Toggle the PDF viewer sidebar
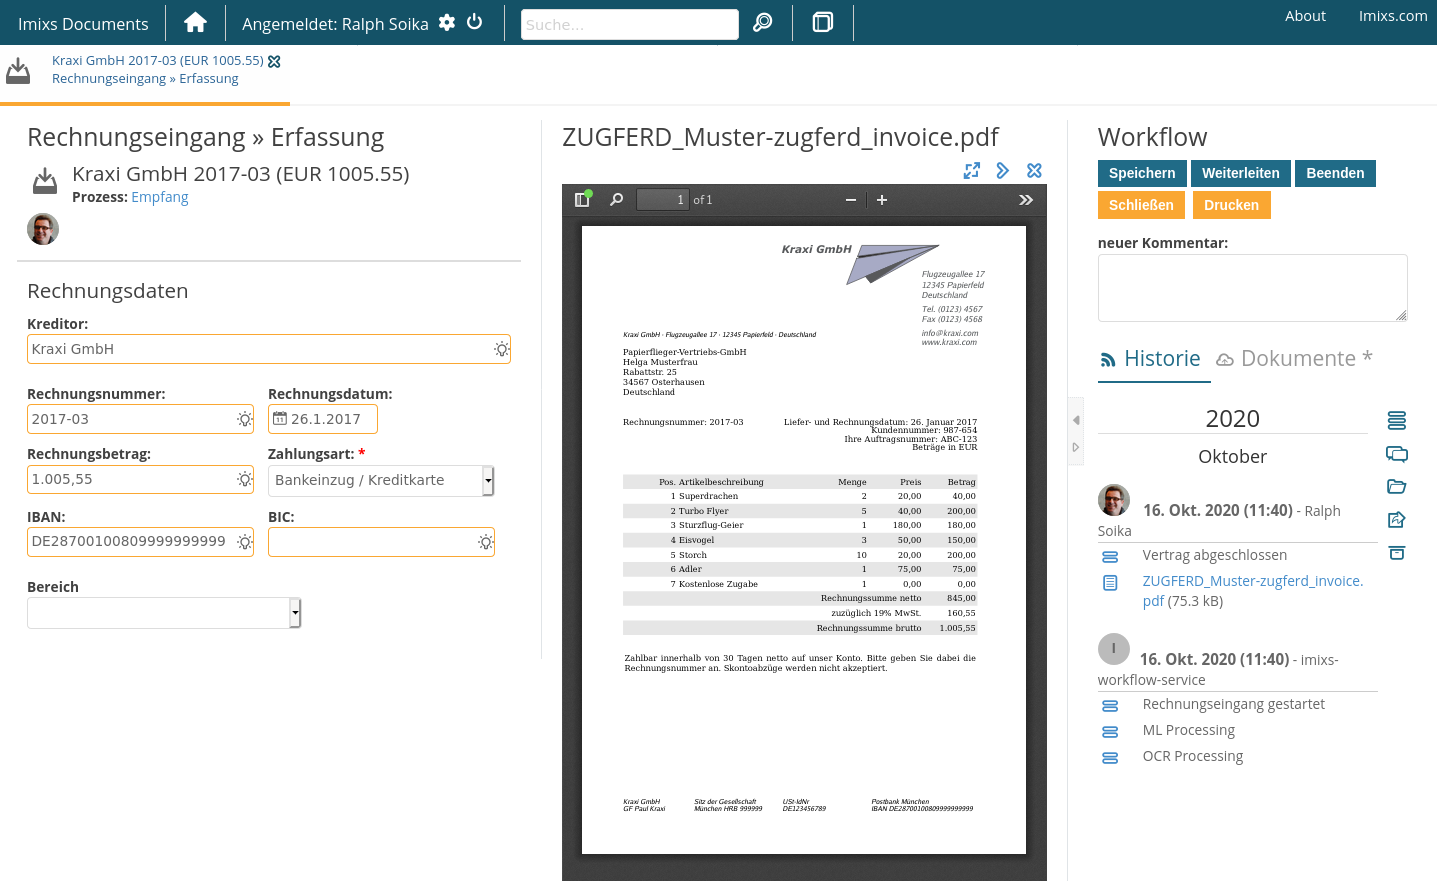 click(x=582, y=199)
